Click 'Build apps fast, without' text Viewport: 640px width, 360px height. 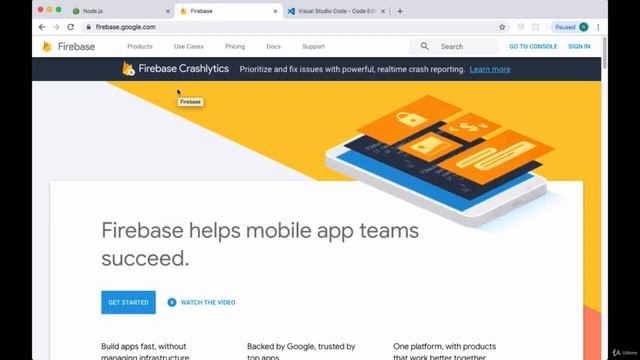144,346
